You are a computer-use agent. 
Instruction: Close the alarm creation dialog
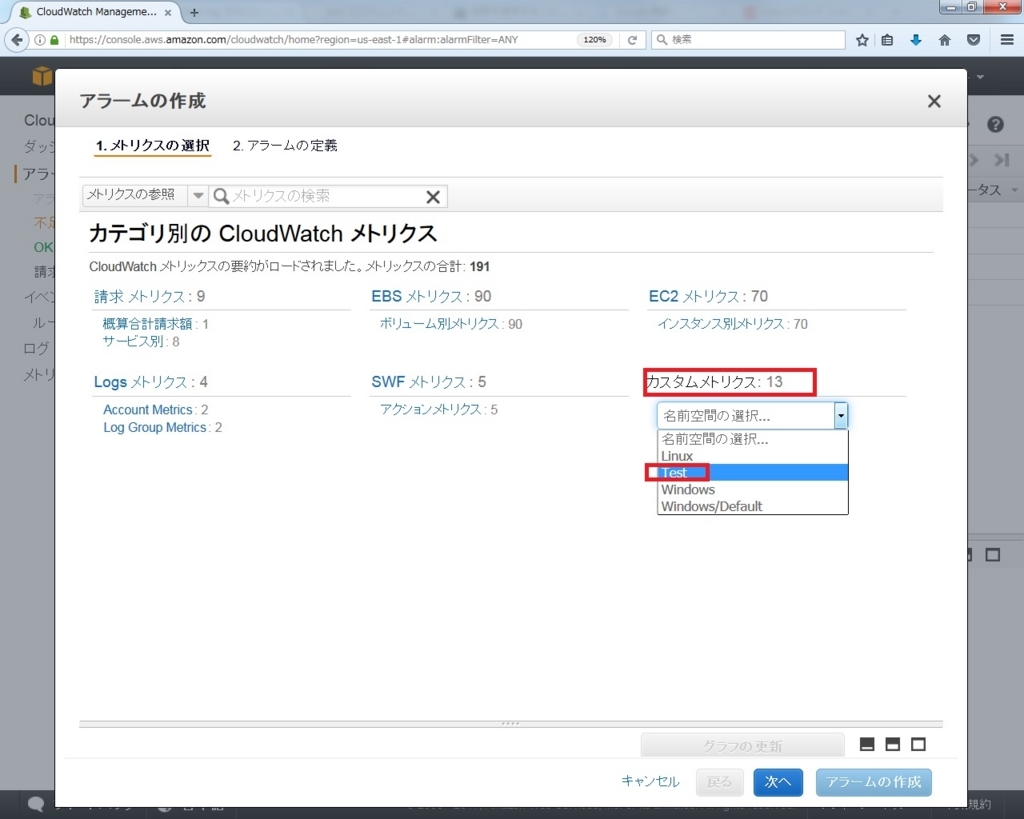(x=934, y=101)
